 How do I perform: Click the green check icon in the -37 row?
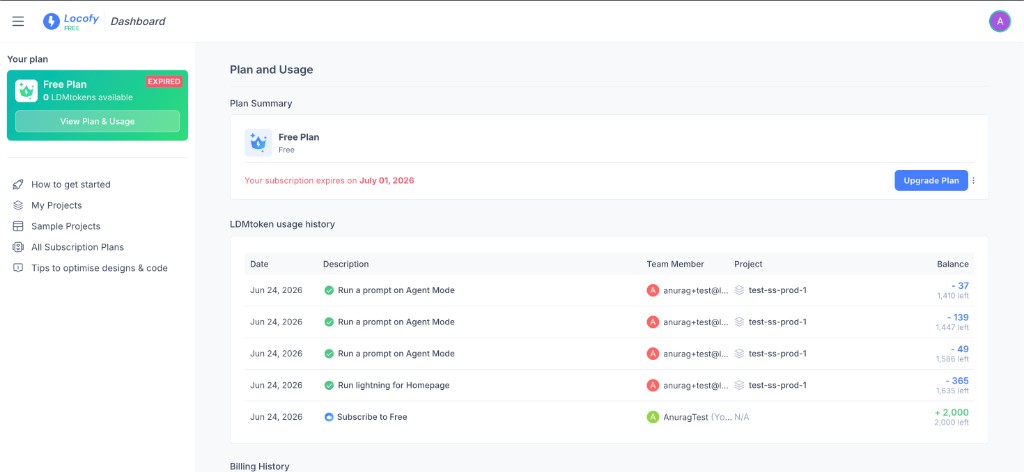[329, 290]
